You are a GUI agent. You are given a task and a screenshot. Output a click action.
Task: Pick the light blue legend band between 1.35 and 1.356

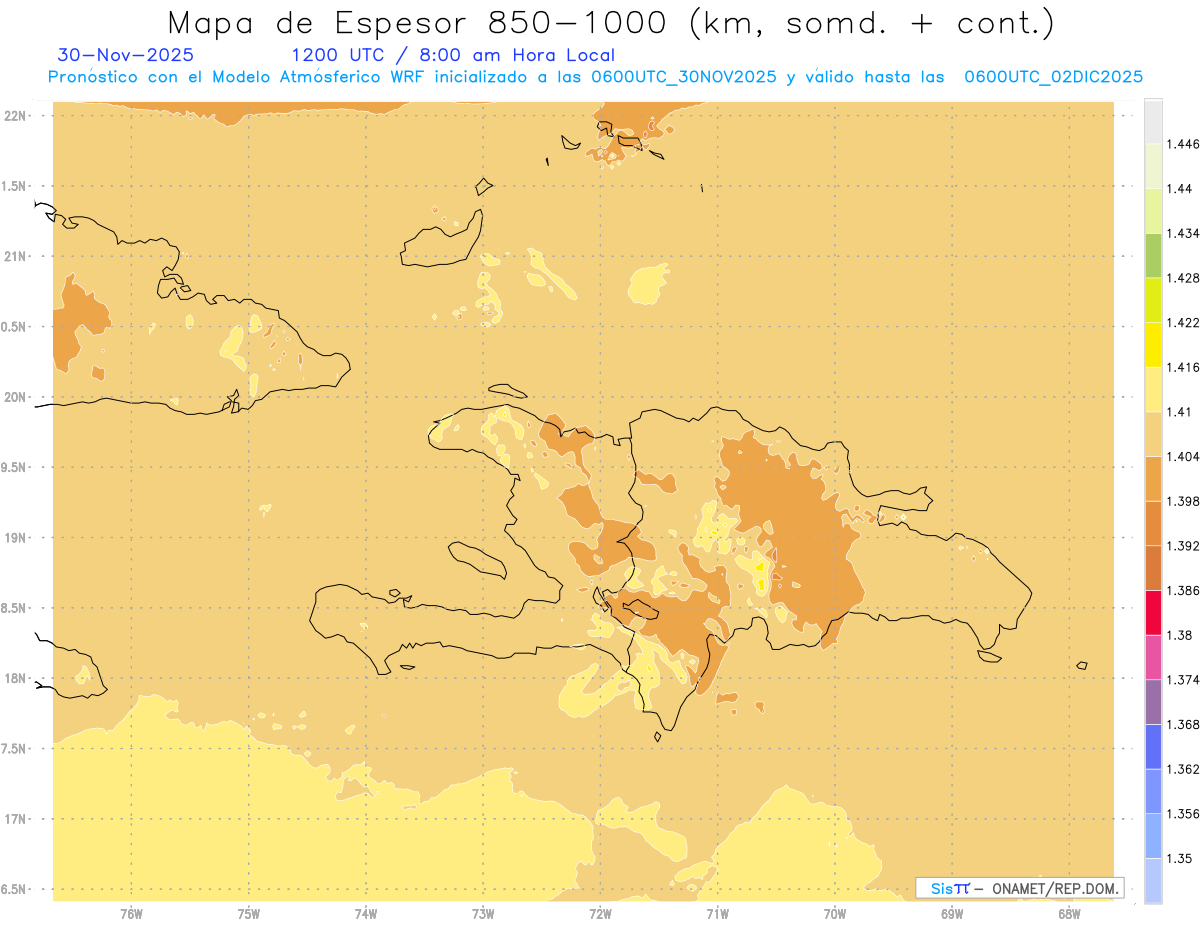tap(1153, 835)
